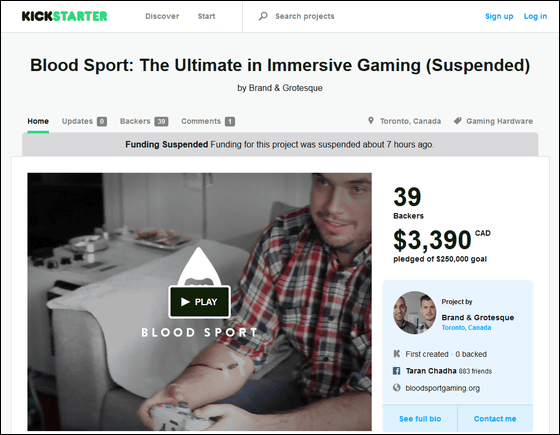Image resolution: width=560 pixels, height=435 pixels.
Task: Switch to the Updates tab
Action: (84, 121)
